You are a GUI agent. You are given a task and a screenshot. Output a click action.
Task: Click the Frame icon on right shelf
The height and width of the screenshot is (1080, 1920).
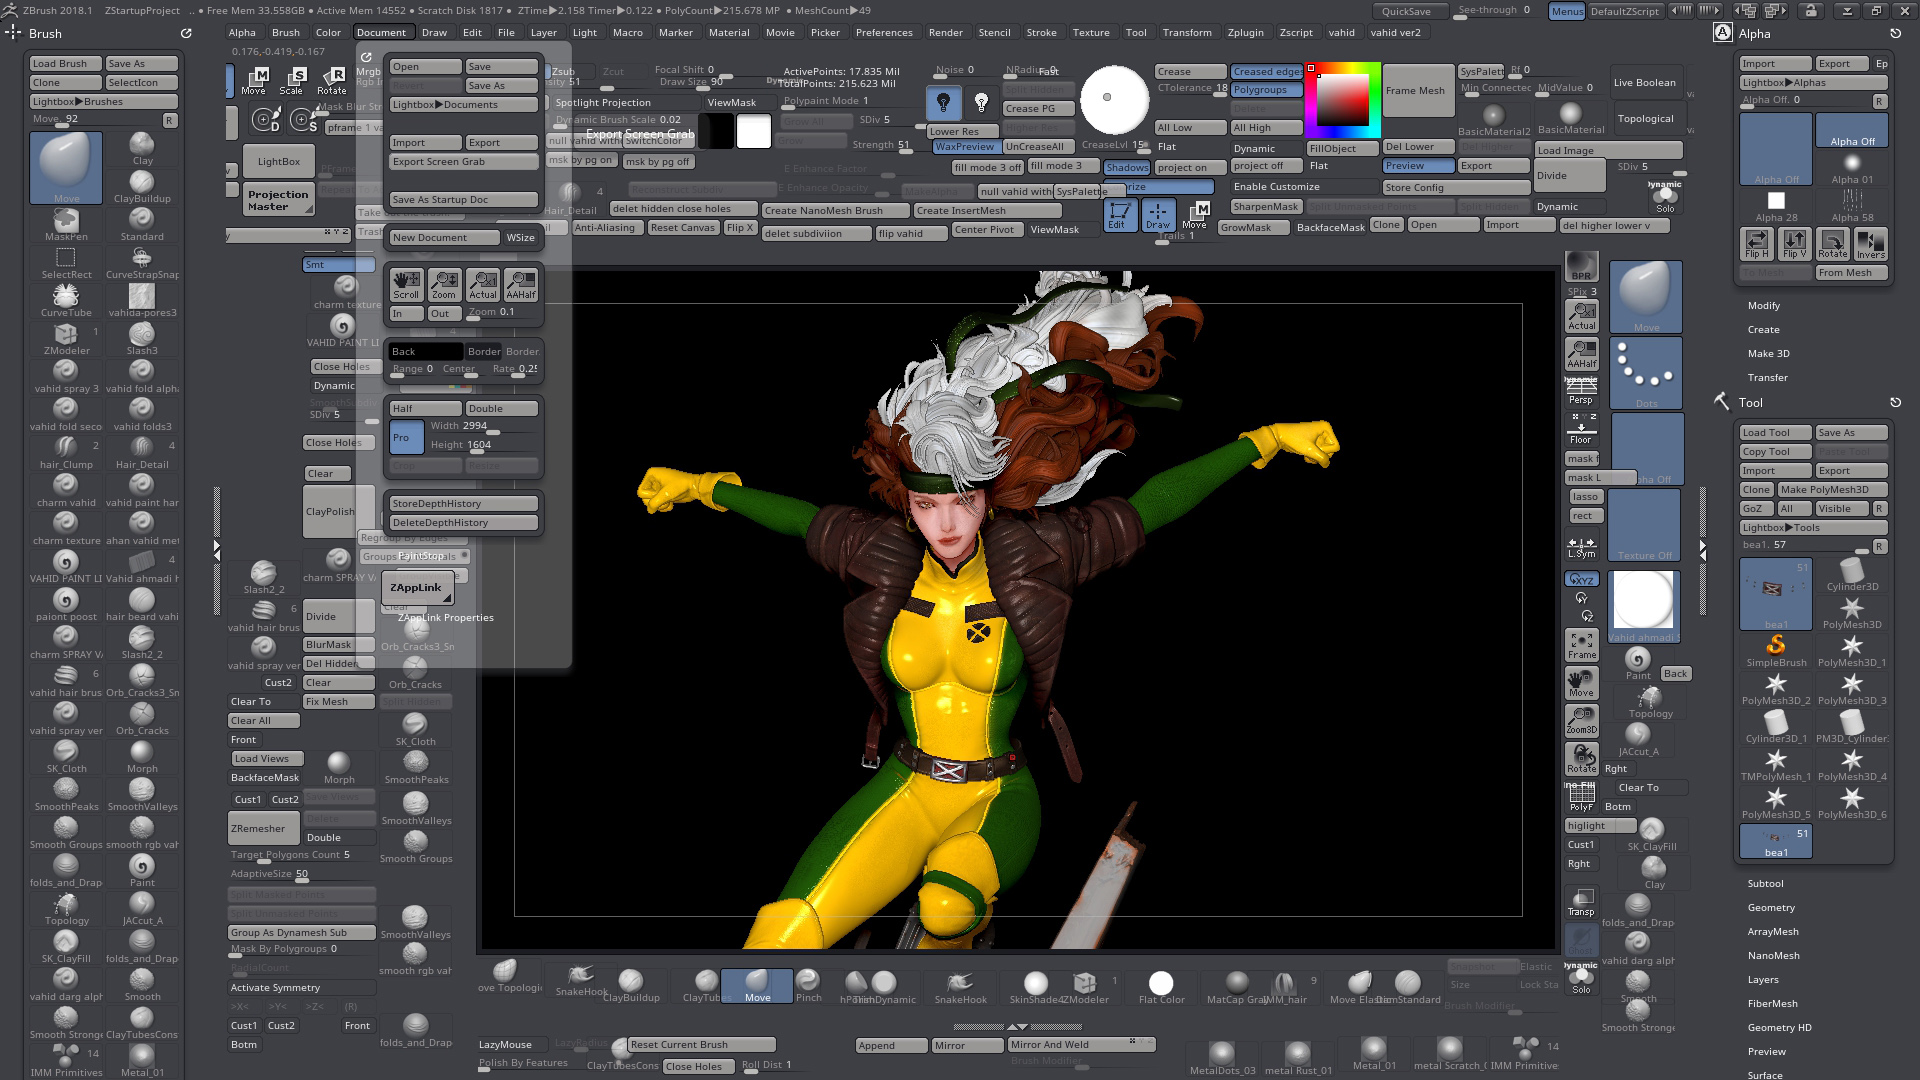coord(1581,645)
